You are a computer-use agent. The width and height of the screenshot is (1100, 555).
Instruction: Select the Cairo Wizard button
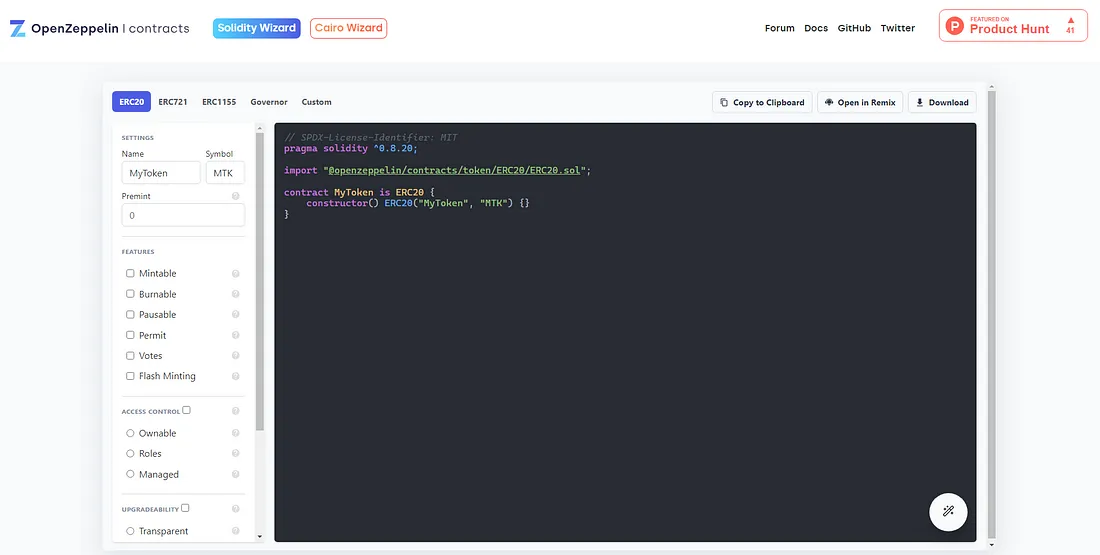tap(349, 28)
